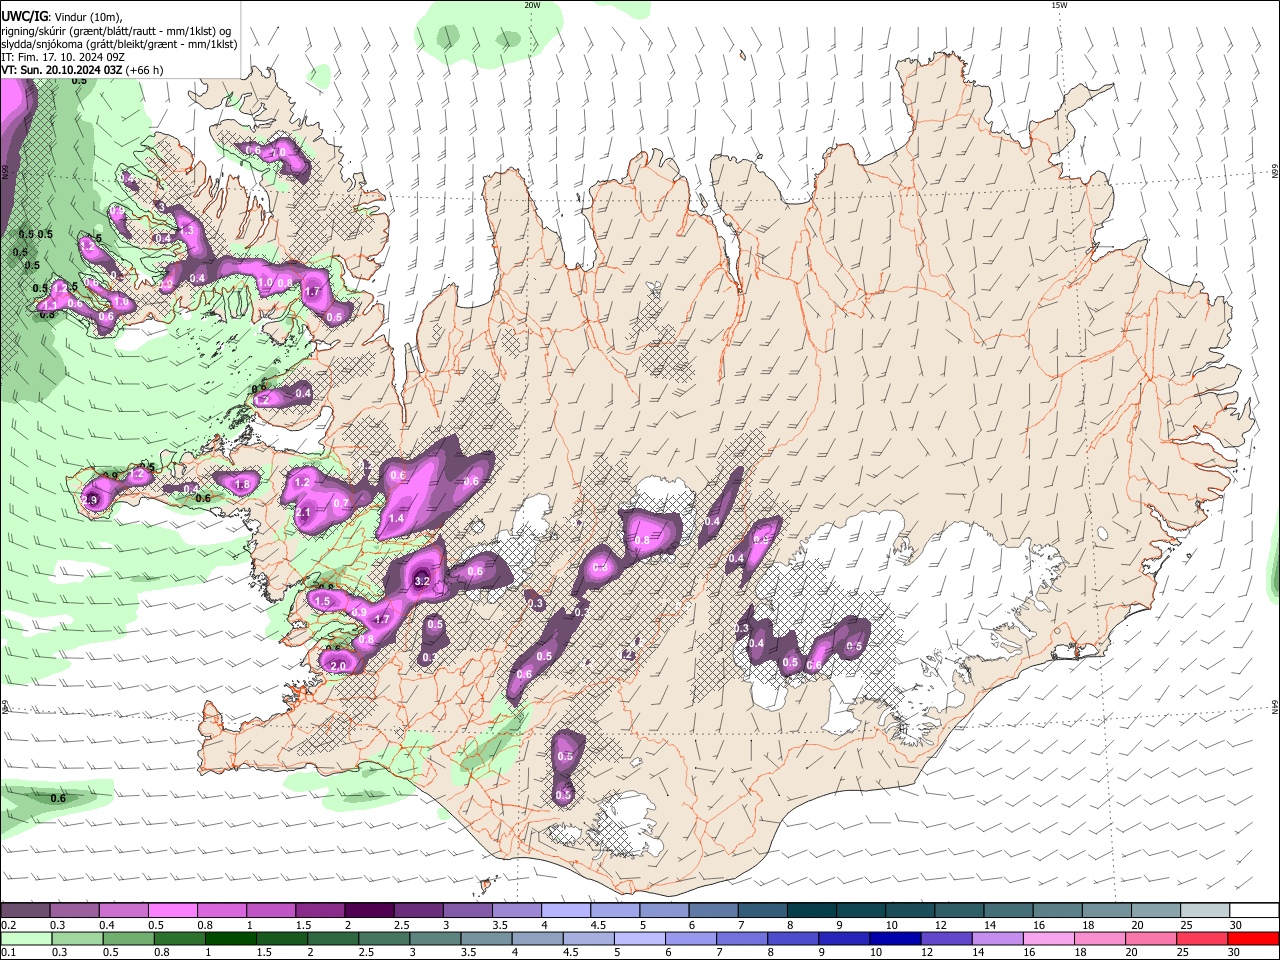The width and height of the screenshot is (1280, 960).
Task: Select the bright red rain swatch after 30
Action: click(1253, 938)
